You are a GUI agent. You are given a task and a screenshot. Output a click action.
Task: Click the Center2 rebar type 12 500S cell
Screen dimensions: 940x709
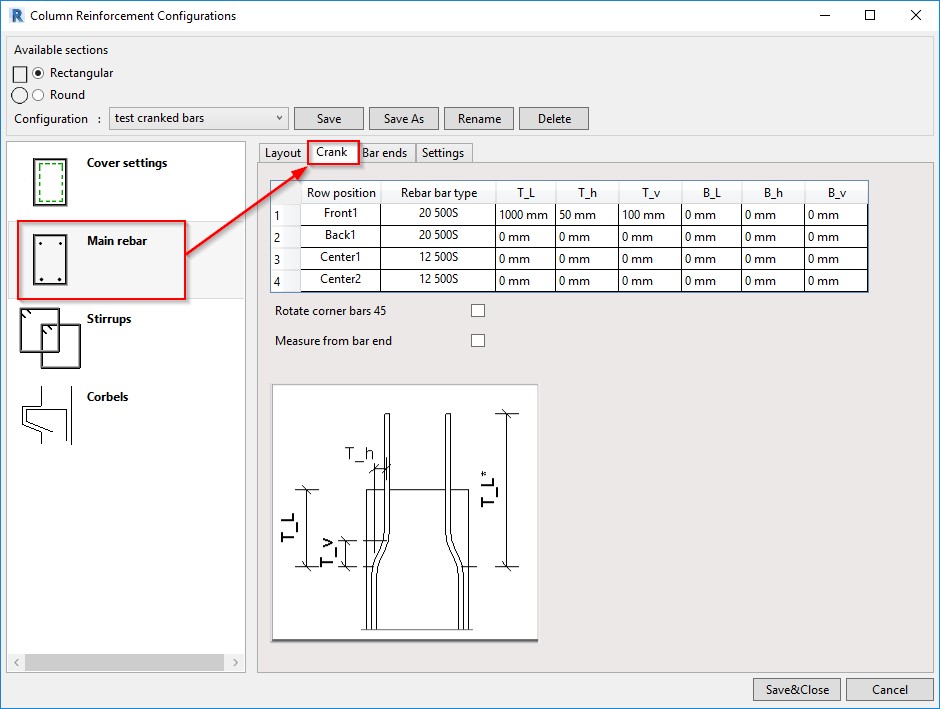(438, 280)
